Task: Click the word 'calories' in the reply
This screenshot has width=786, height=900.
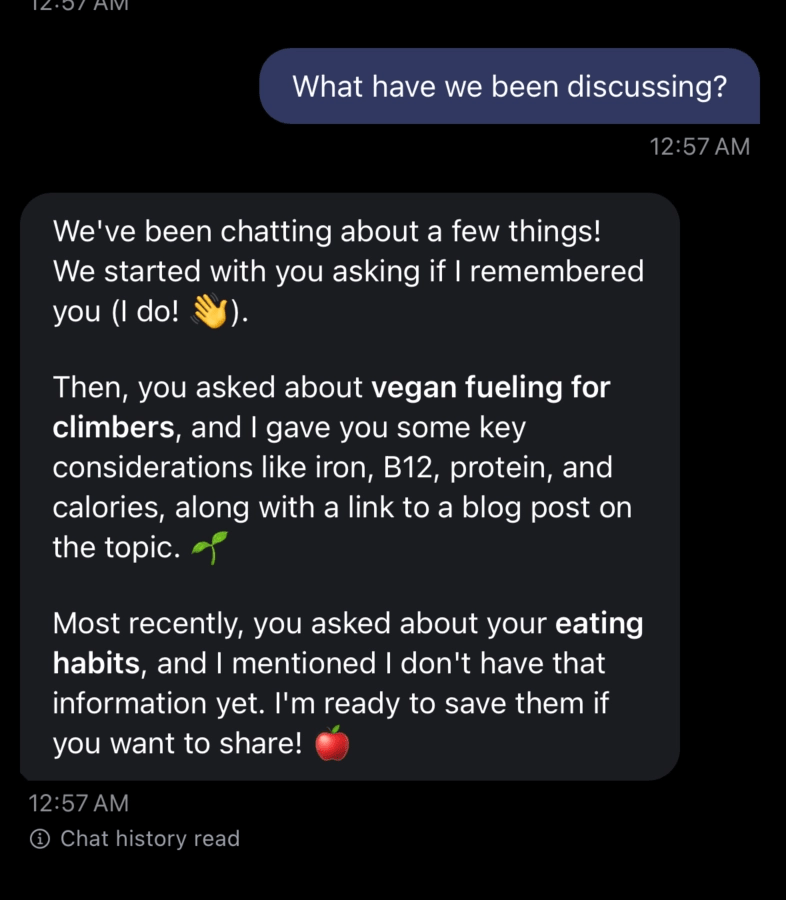Action: (x=109, y=507)
